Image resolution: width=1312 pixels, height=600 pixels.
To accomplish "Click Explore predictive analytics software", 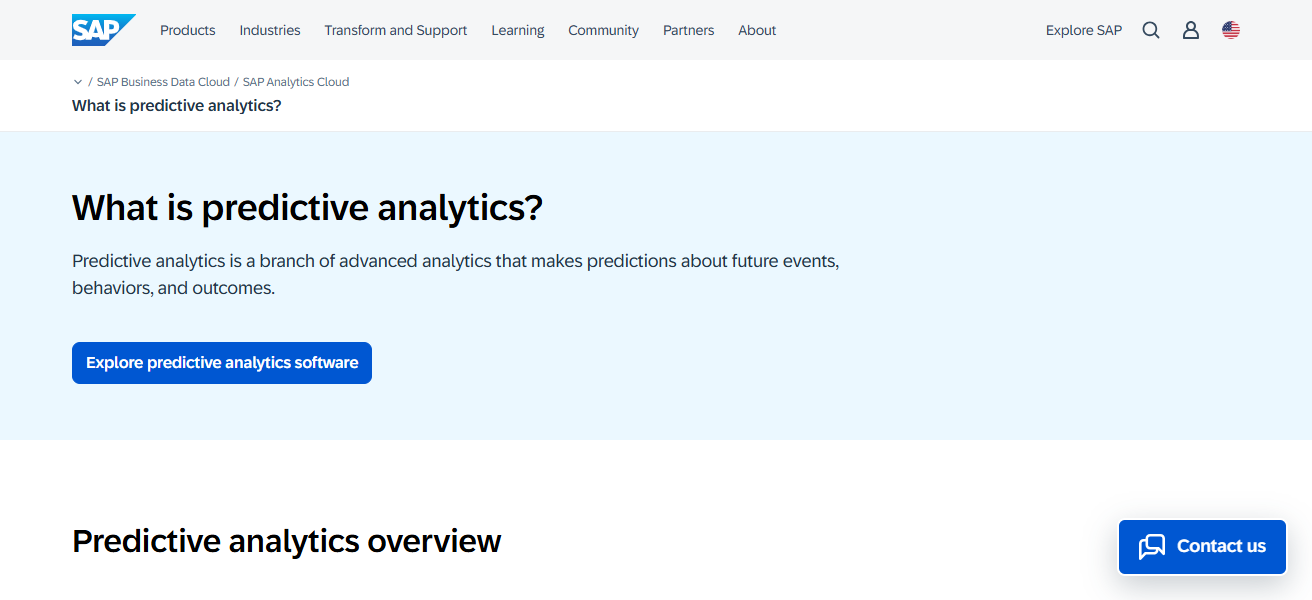I will click(x=221, y=362).
